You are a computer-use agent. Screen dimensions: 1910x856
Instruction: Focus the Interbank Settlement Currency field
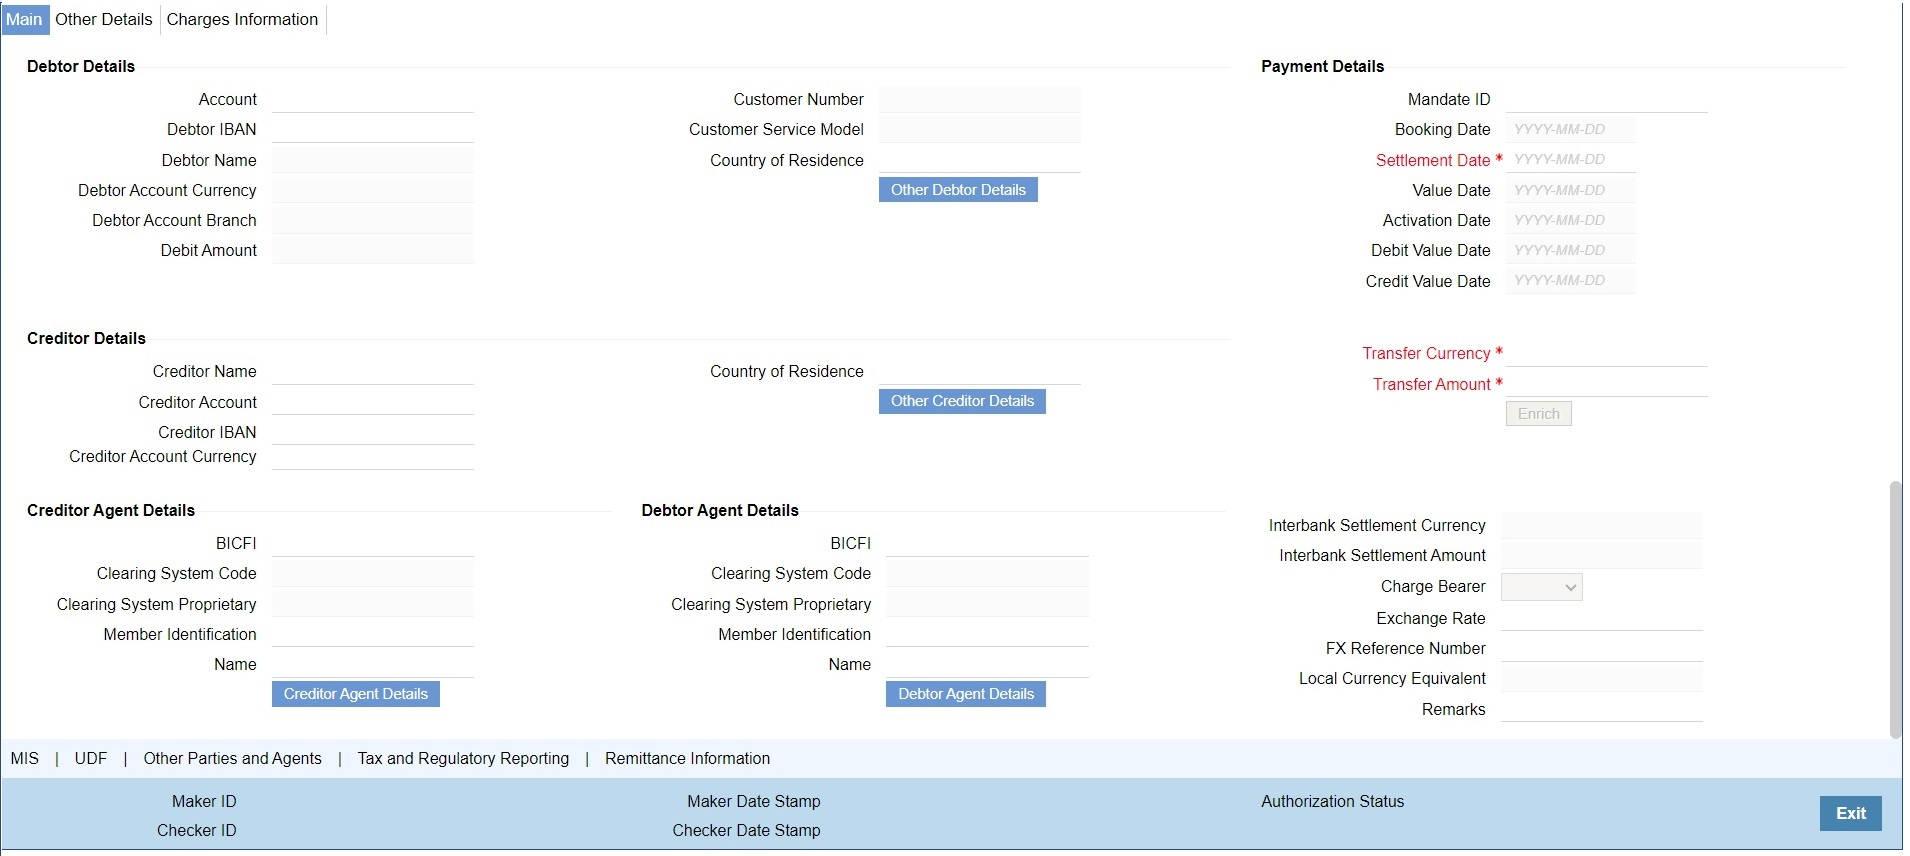1602,525
